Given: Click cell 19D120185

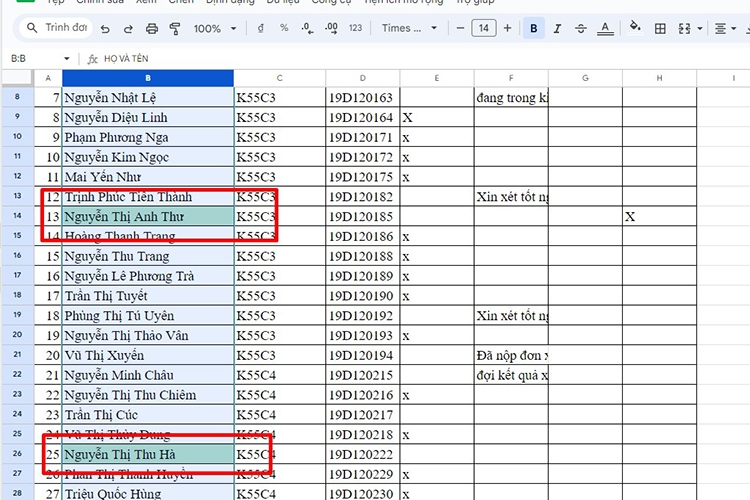Looking at the screenshot, I should (363, 216).
